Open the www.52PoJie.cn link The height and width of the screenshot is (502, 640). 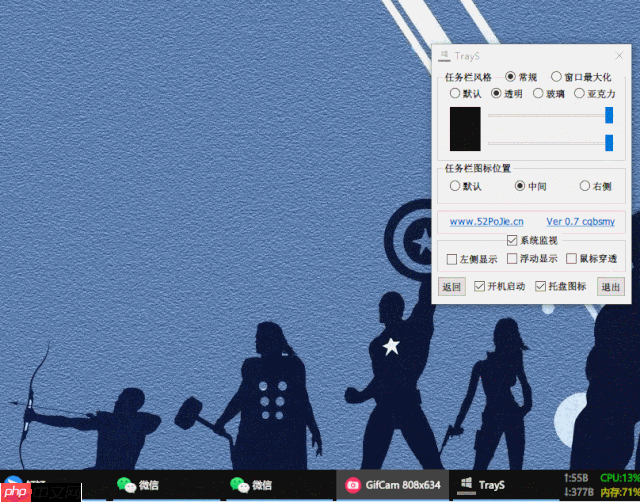[x=487, y=222]
